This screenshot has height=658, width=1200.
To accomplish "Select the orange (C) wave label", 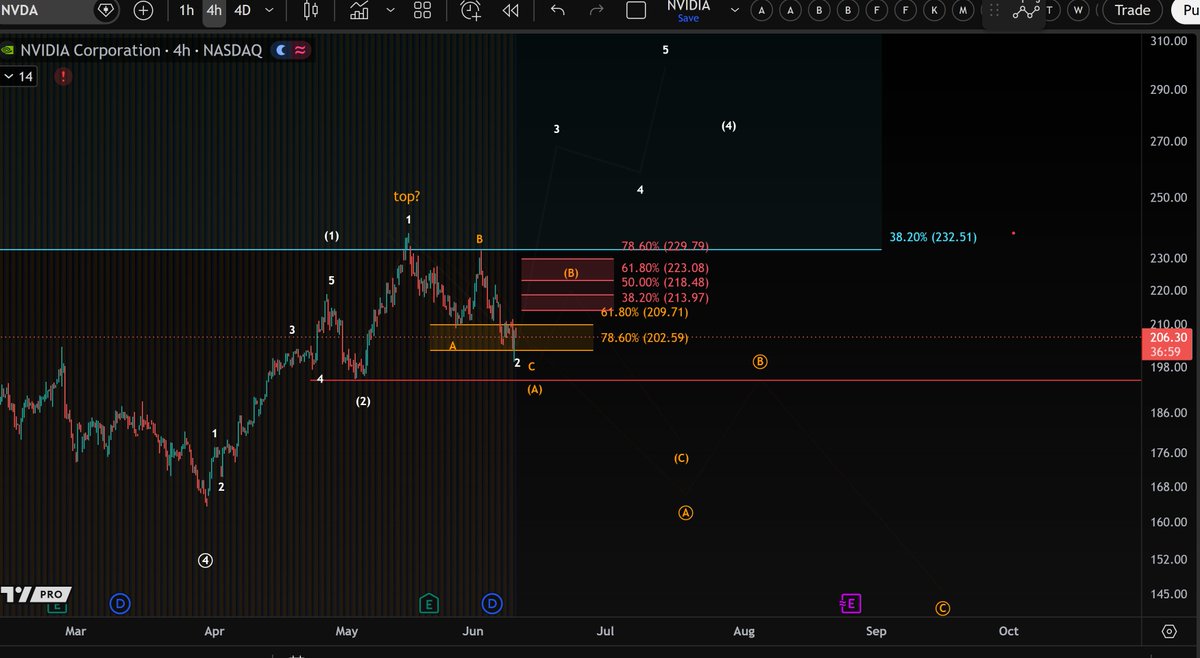I will click(x=681, y=459).
